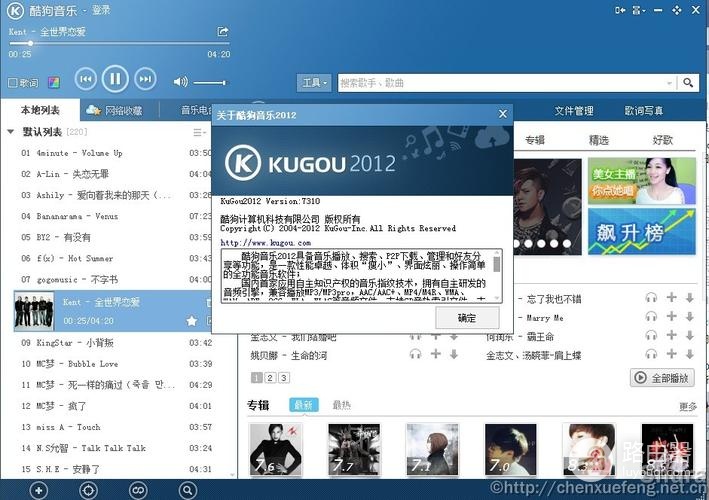Select song 06 f(x) - Hot Summer
This screenshot has height=500, width=709.
pos(117,259)
